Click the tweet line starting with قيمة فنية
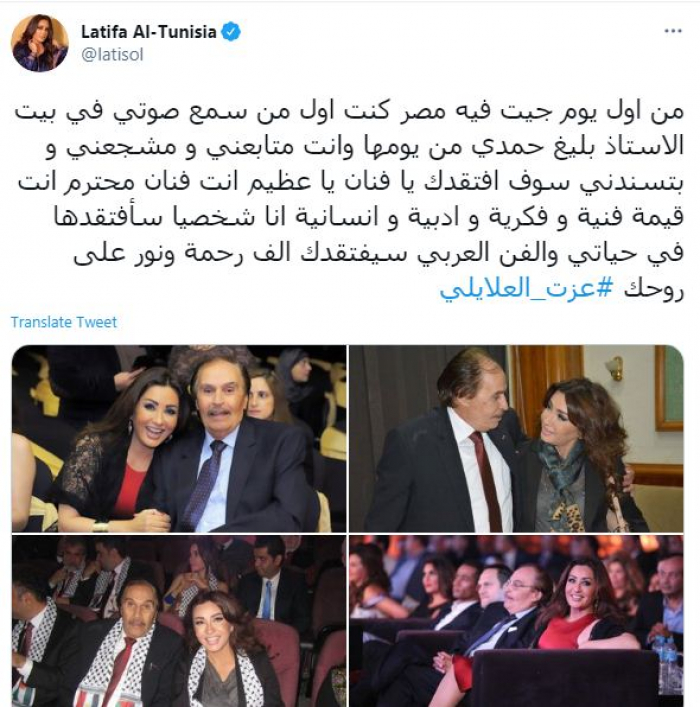 (x=369, y=218)
